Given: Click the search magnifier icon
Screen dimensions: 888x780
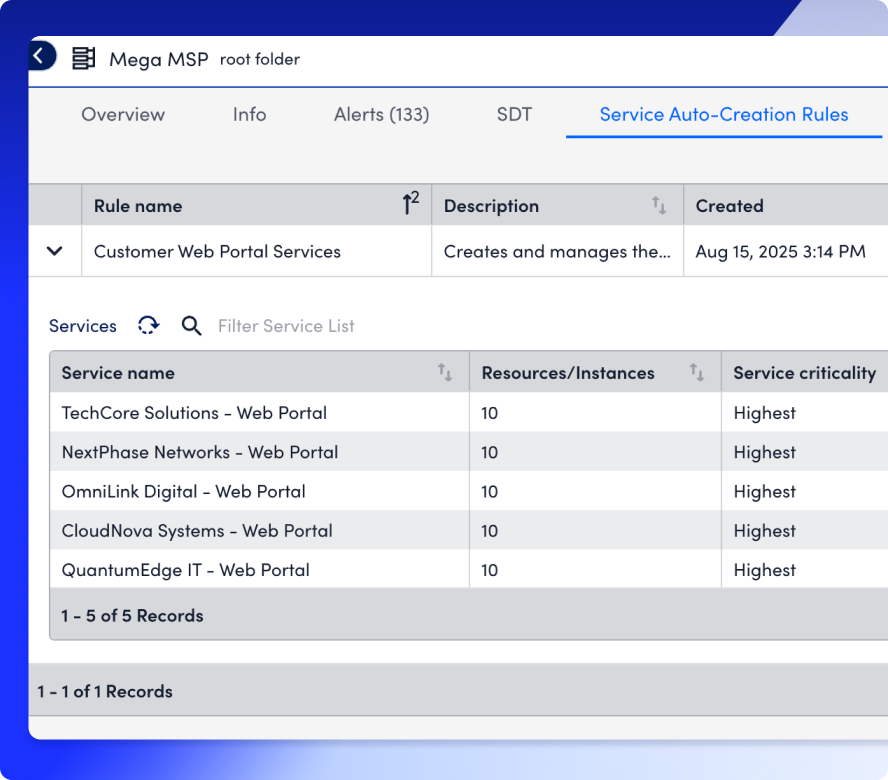Looking at the screenshot, I should [191, 326].
